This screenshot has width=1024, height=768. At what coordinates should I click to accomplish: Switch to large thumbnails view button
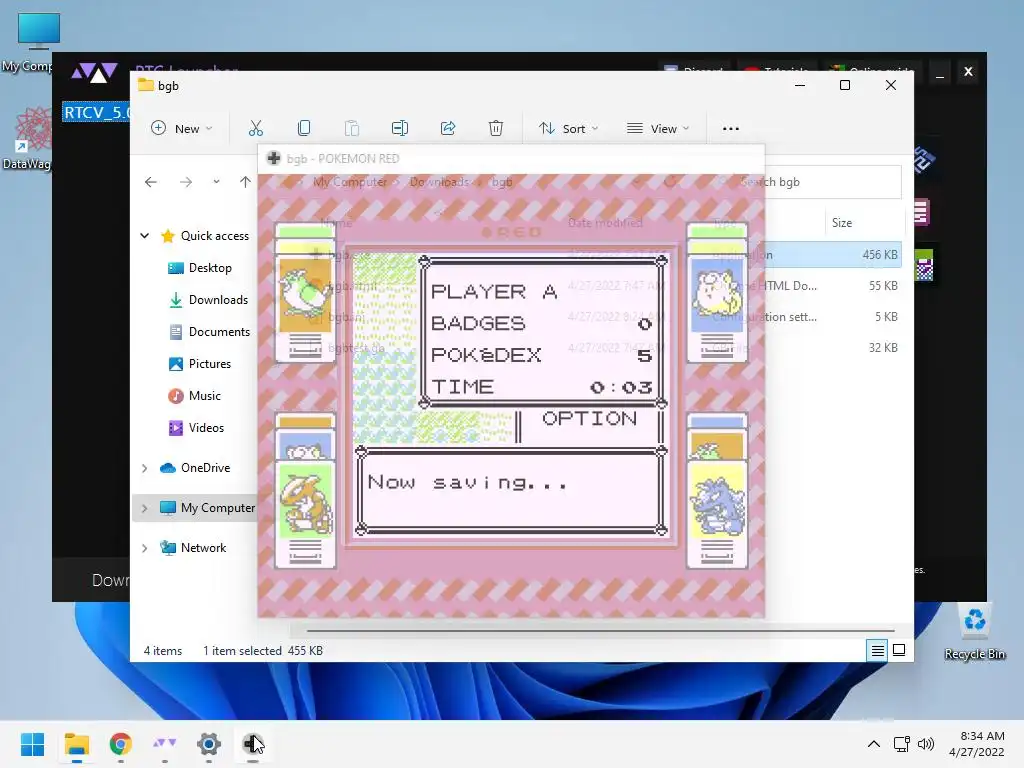click(x=899, y=650)
